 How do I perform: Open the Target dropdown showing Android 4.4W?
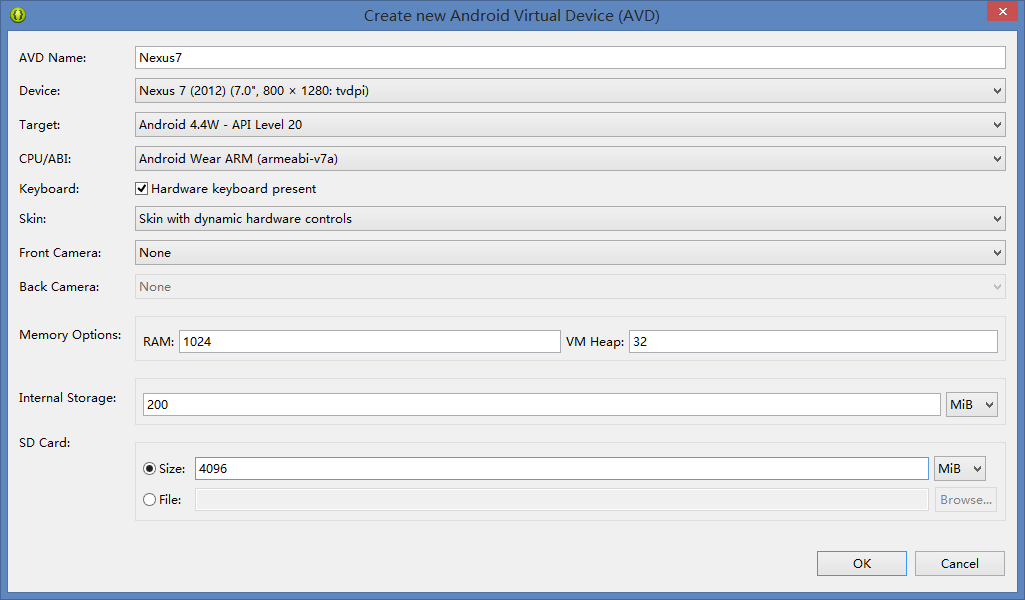pyautogui.click(x=570, y=125)
